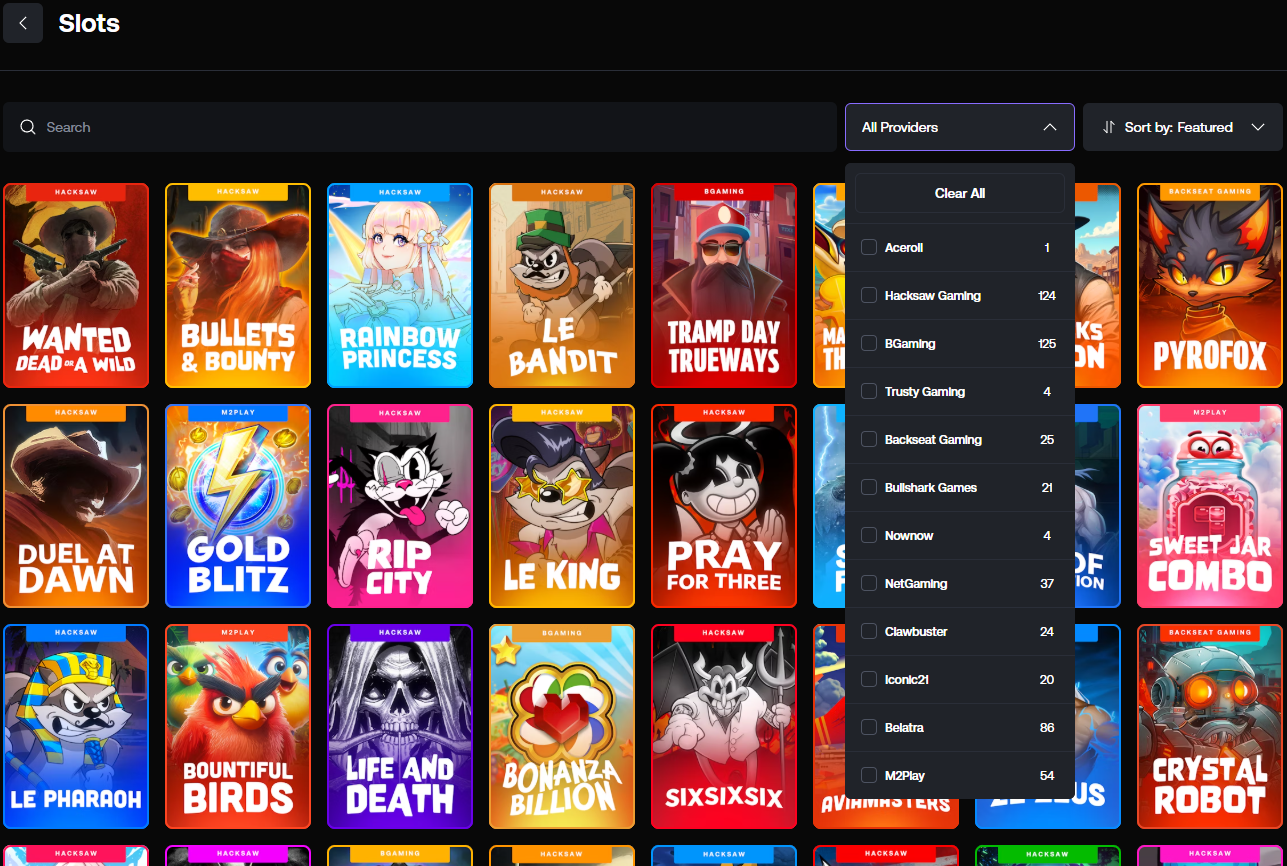Select the Gold Blitz slot card
Image resolution: width=1287 pixels, height=866 pixels.
pyautogui.click(x=238, y=506)
